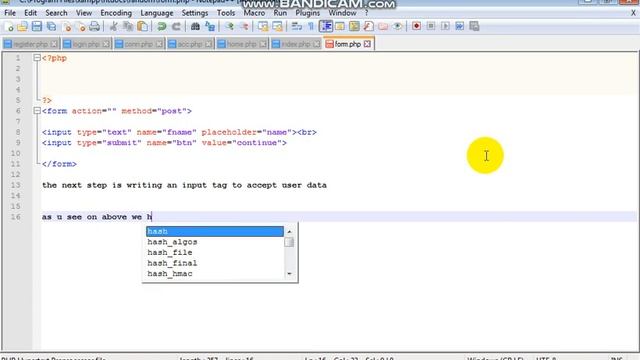
Task: Open the Language menu
Action: pyautogui.click(x=157, y=13)
